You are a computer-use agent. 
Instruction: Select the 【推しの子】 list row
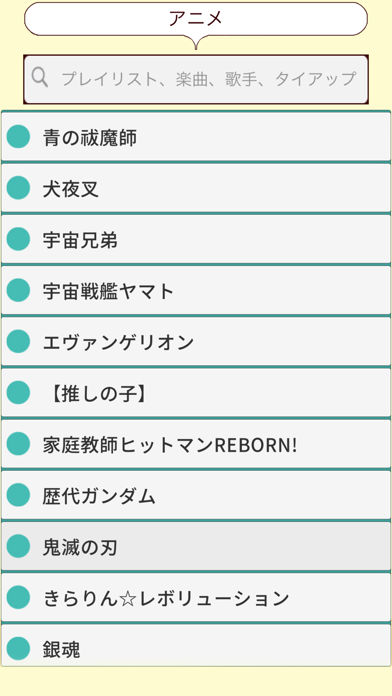(196, 393)
